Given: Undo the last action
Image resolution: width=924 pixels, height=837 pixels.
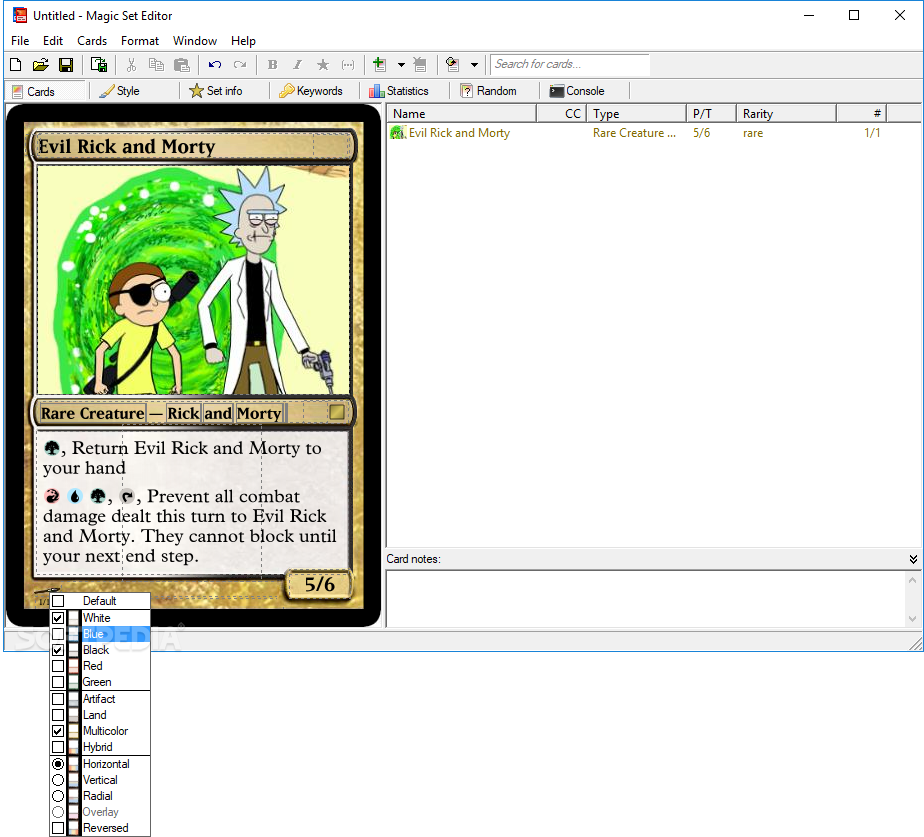Looking at the screenshot, I should (x=214, y=65).
